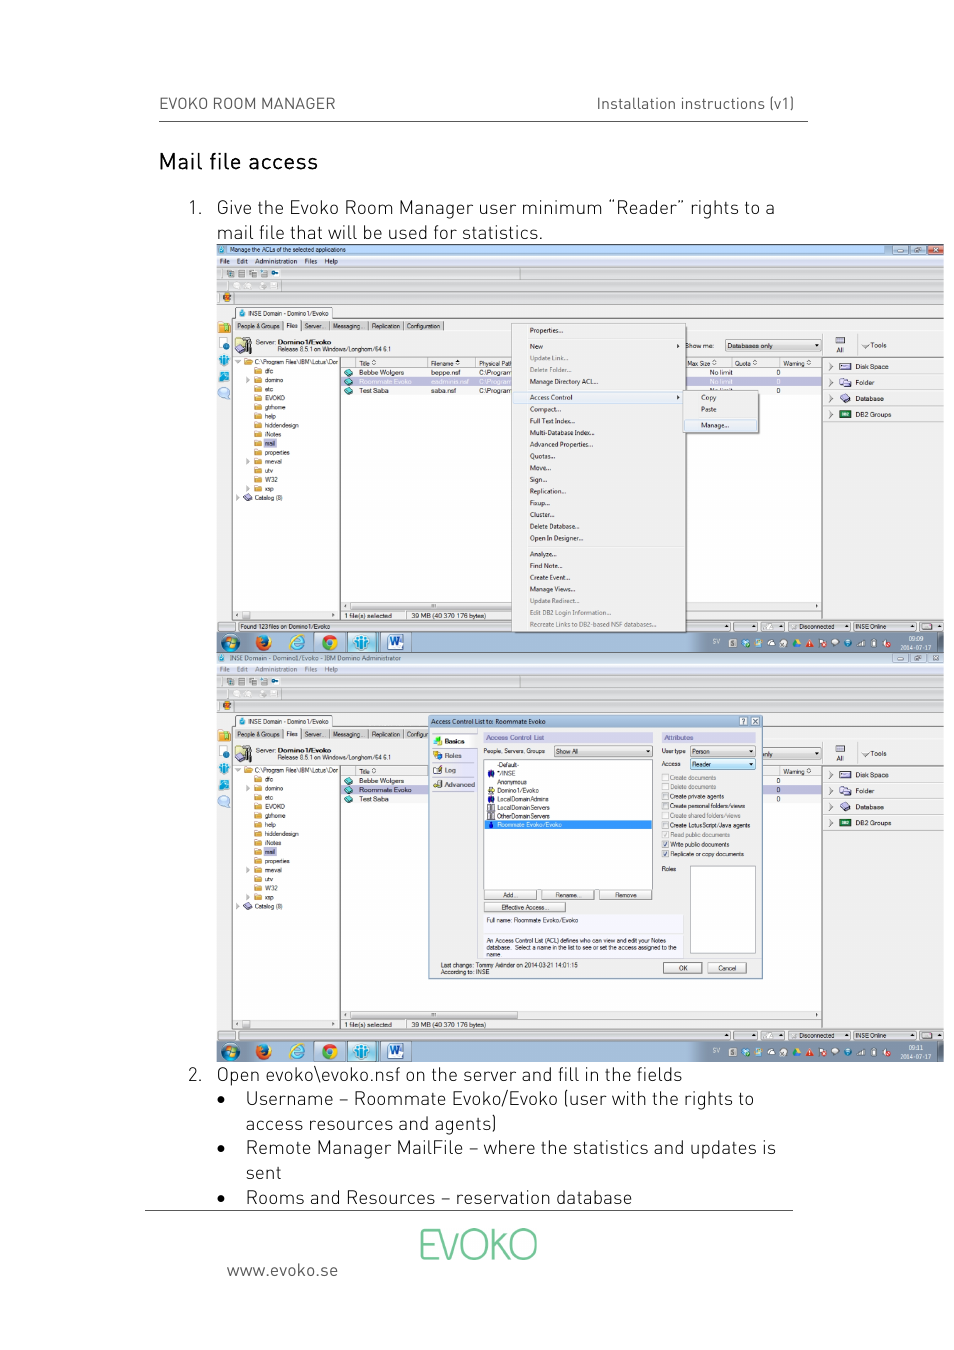Toggle the Delete documents checkbox
The image size is (954, 1350).
point(665,787)
